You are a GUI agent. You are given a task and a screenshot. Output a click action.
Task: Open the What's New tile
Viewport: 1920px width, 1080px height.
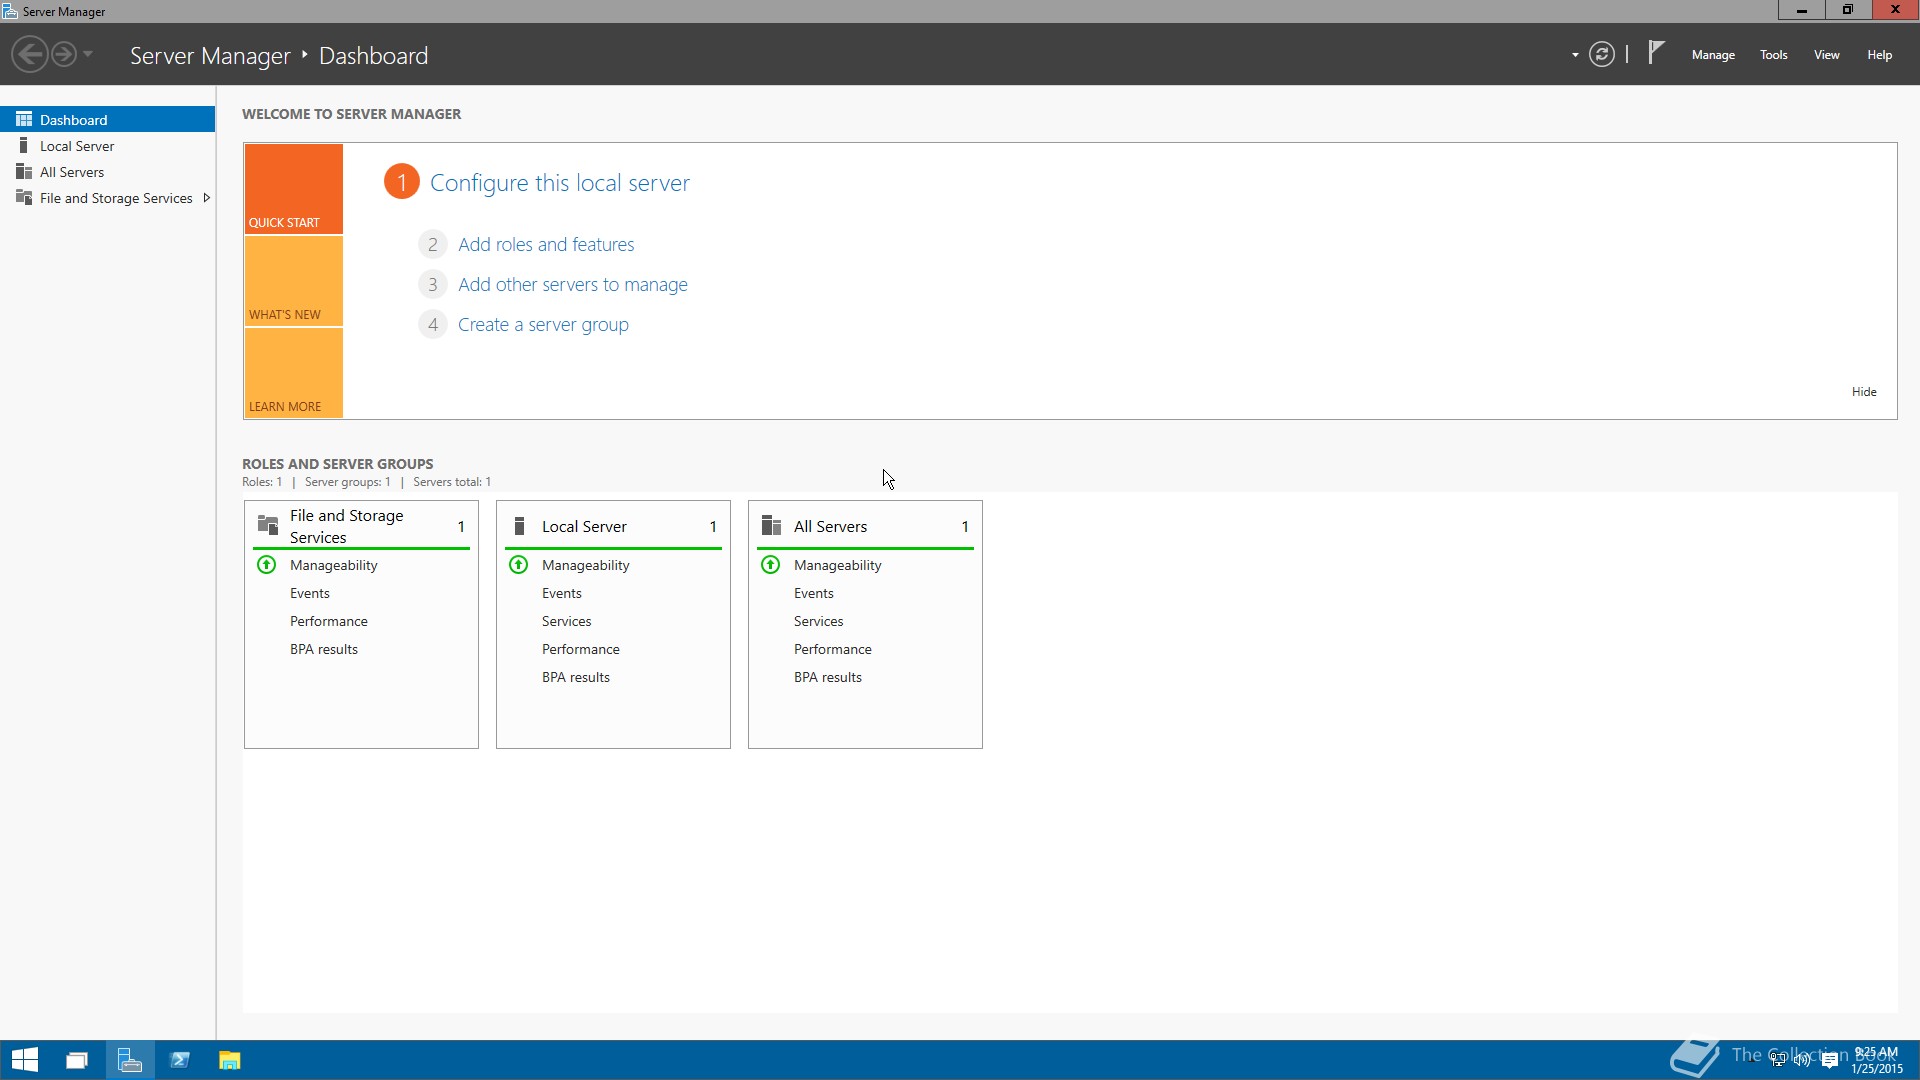coord(294,281)
